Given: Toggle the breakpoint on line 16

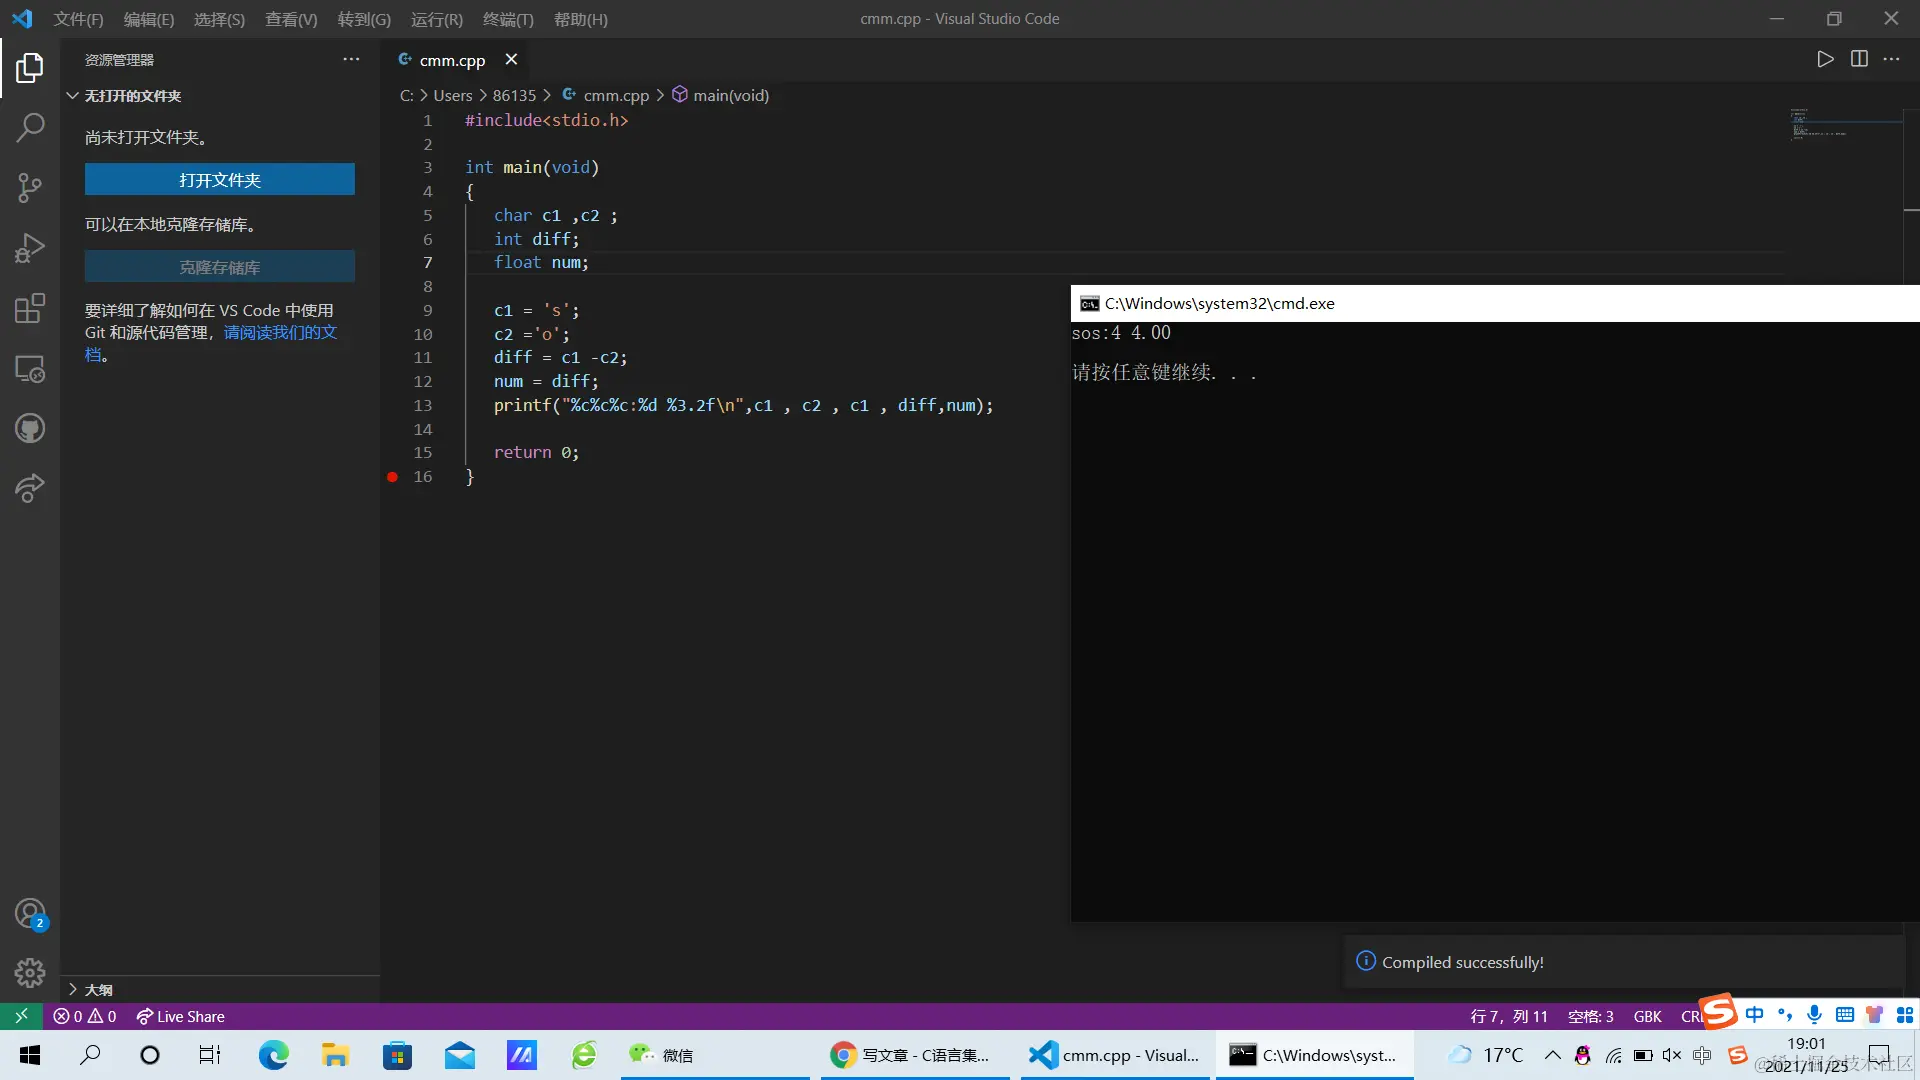Looking at the screenshot, I should pos(393,477).
